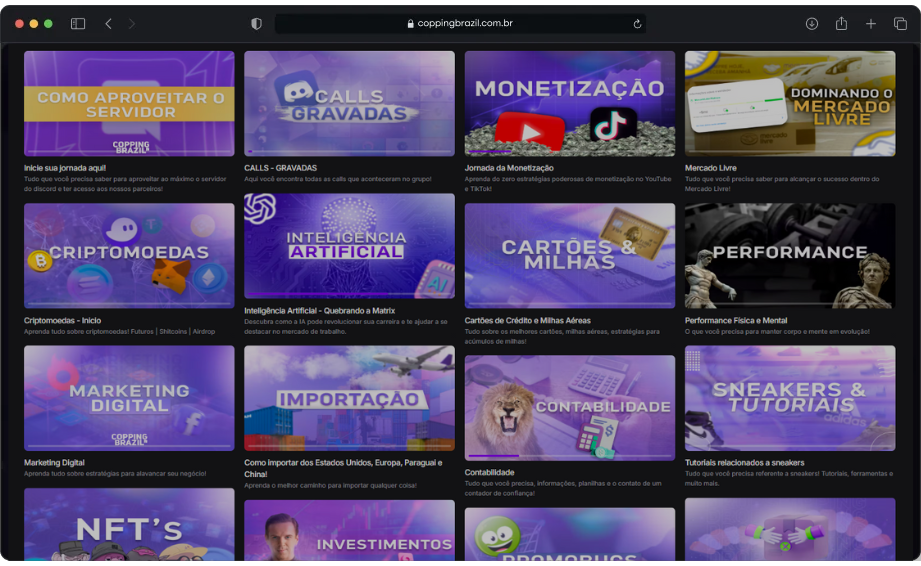Click 'Aprenda tudo sobre estratégias para alavancar' text
The image size is (921, 566).
pyautogui.click(x=115, y=474)
